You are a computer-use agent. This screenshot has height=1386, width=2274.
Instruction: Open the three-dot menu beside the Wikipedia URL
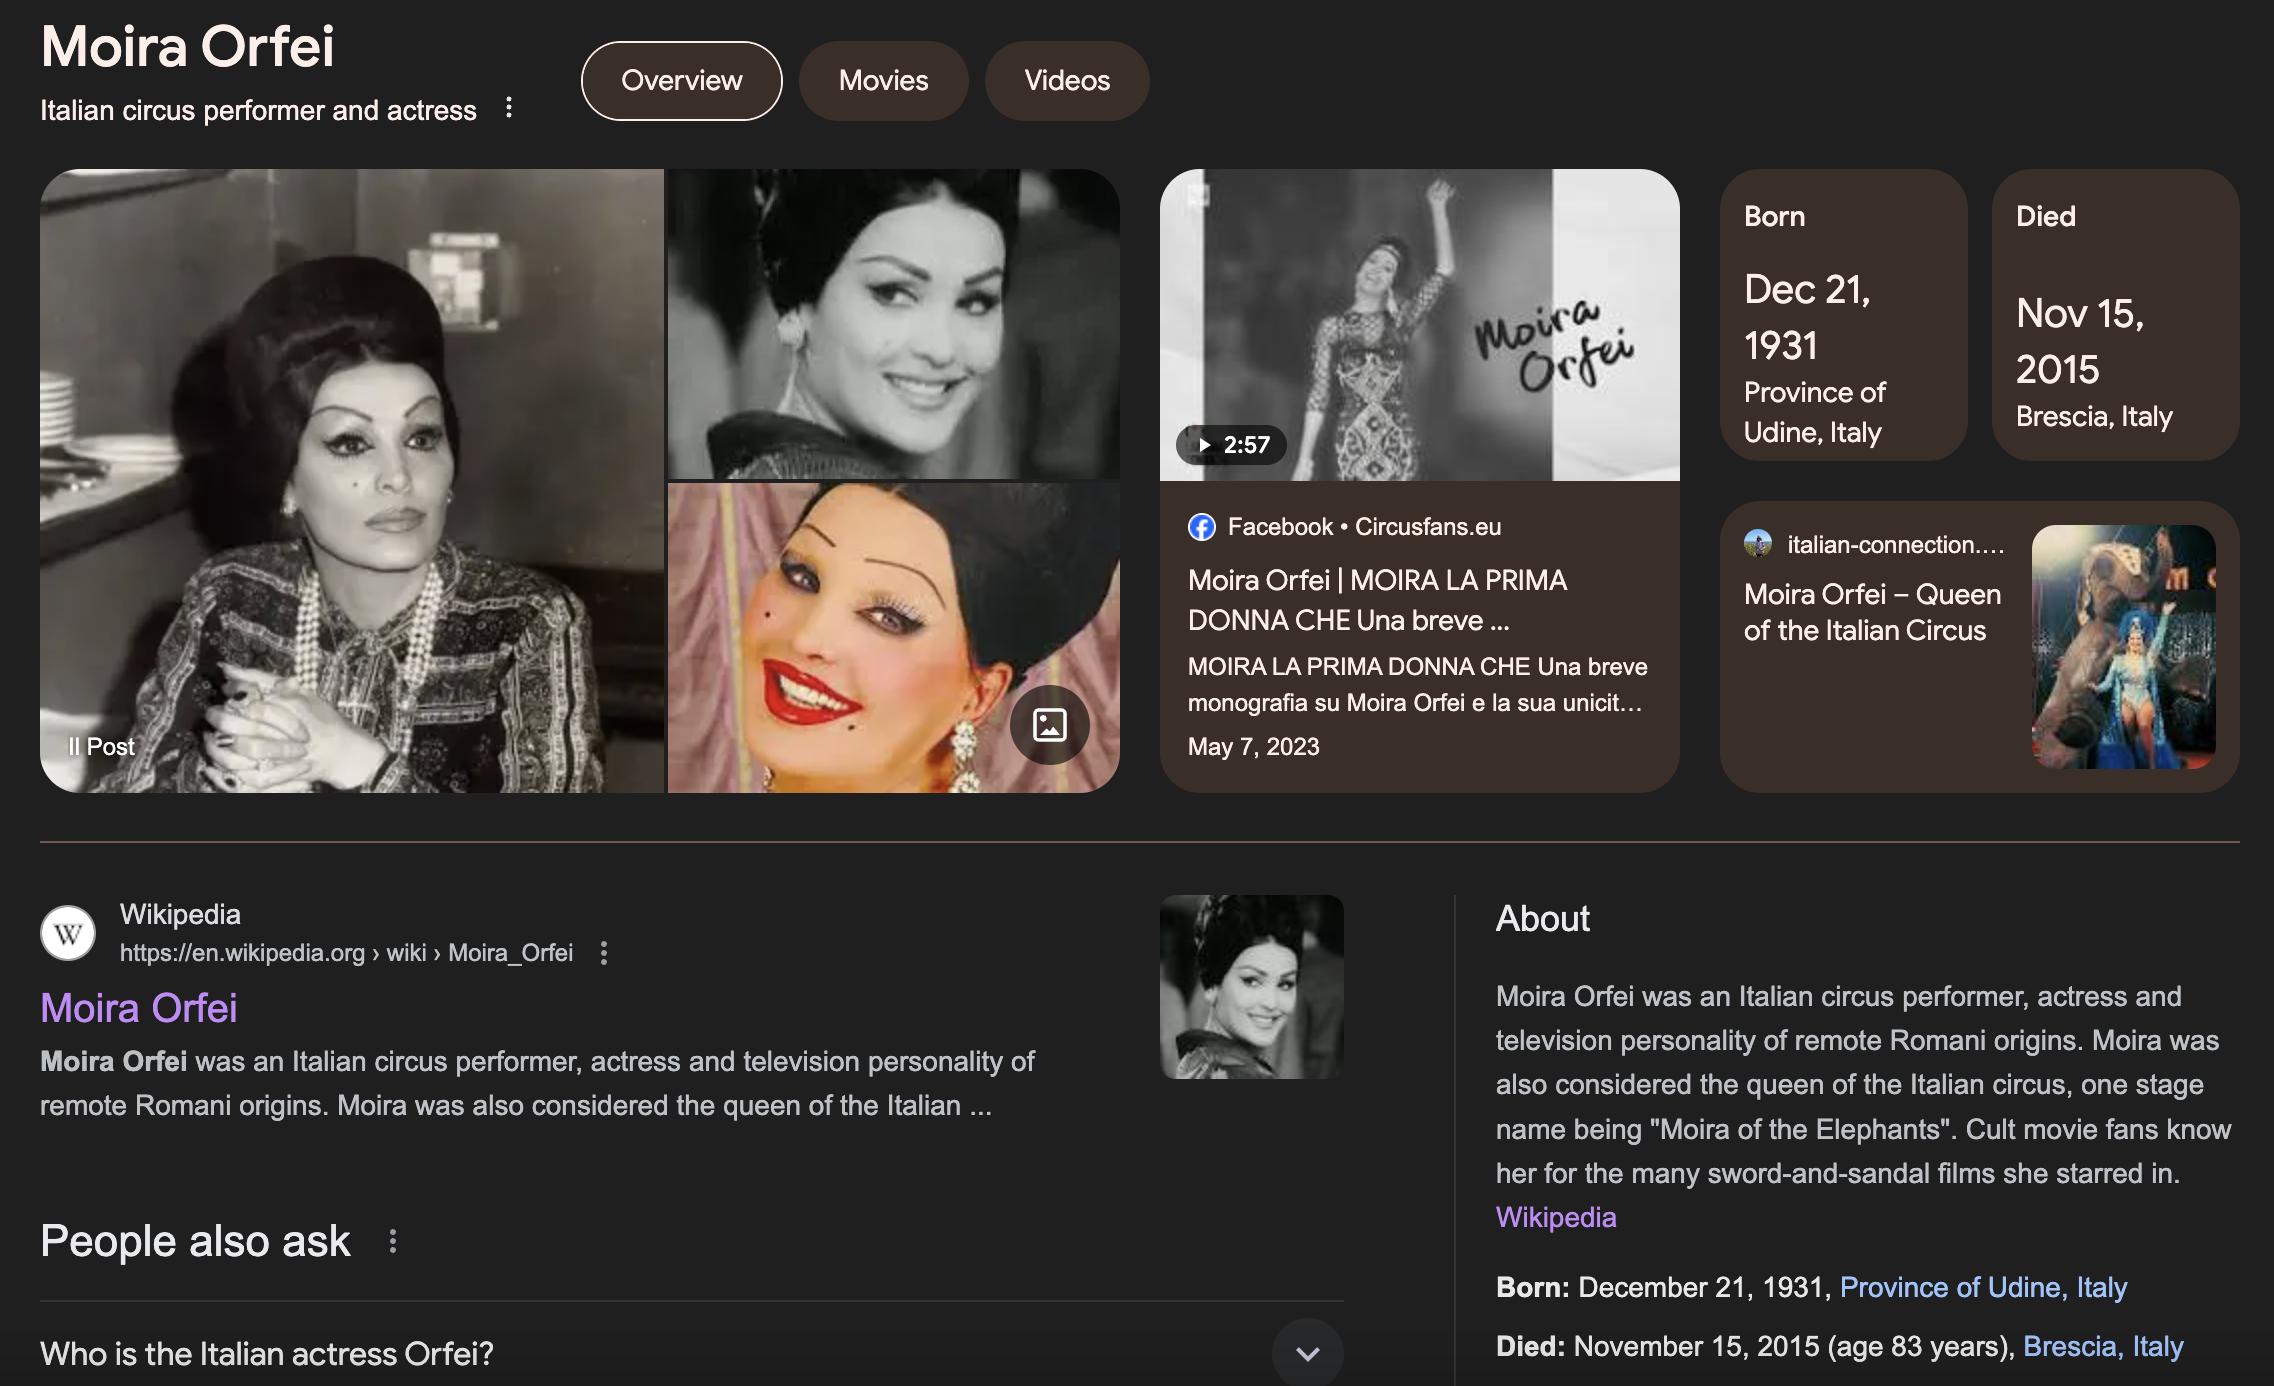[x=603, y=953]
